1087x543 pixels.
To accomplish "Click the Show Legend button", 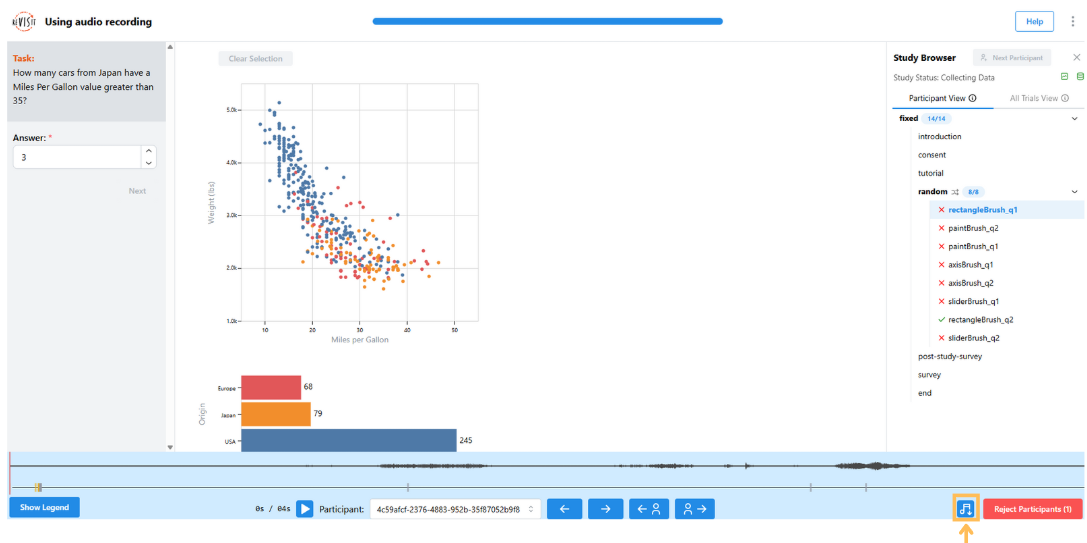I will point(44,508).
